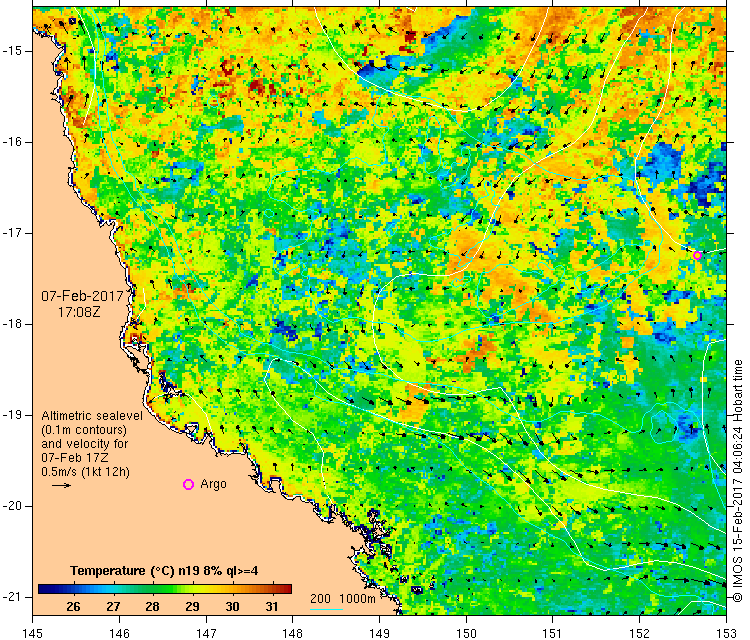
Task: Click the latitude axis label -21
Action: click(x=11, y=597)
